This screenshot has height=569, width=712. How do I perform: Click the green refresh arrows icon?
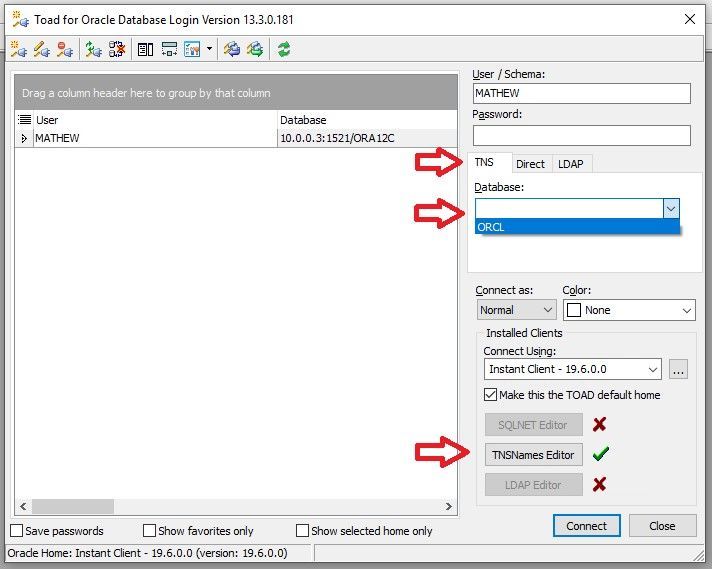284,49
